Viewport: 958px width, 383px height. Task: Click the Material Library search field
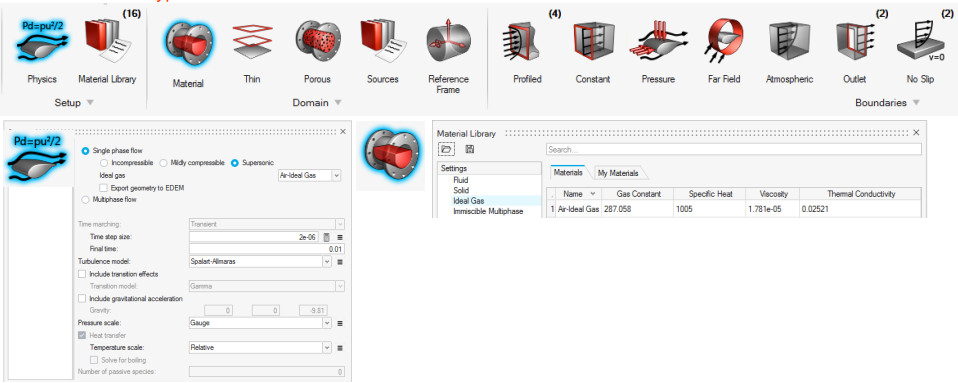733,149
